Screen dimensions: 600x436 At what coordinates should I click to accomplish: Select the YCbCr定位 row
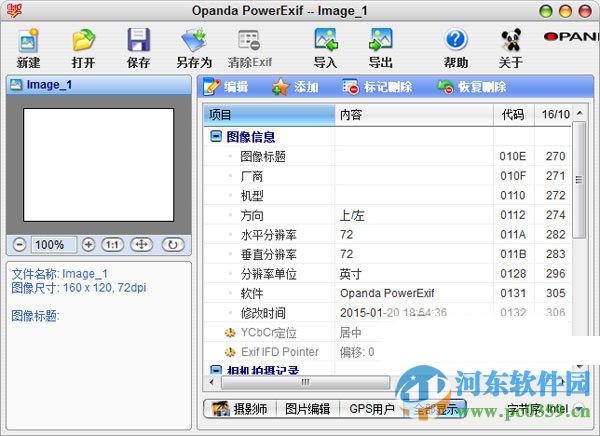[x=388, y=333]
